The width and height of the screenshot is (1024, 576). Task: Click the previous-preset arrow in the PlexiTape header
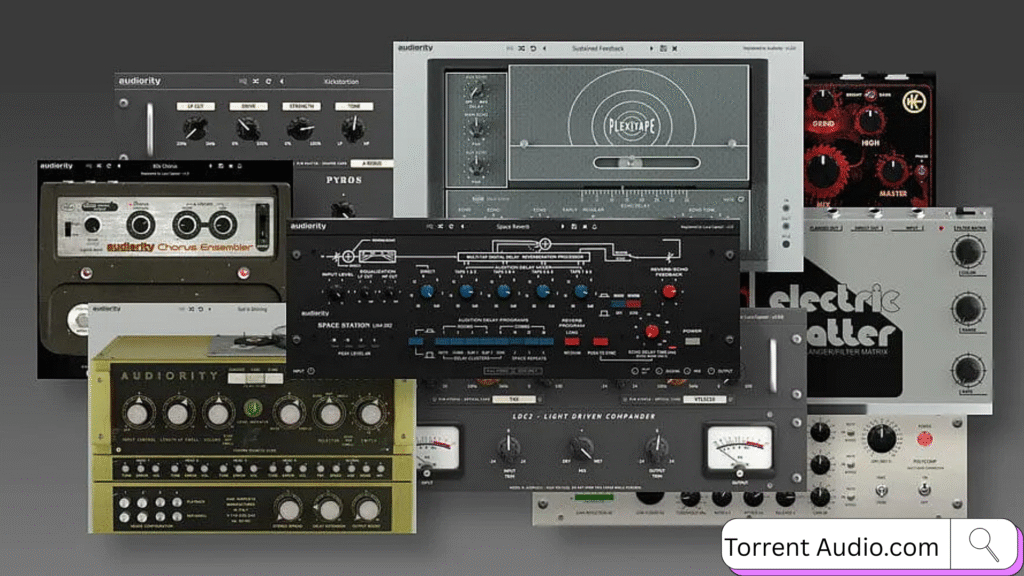click(544, 46)
